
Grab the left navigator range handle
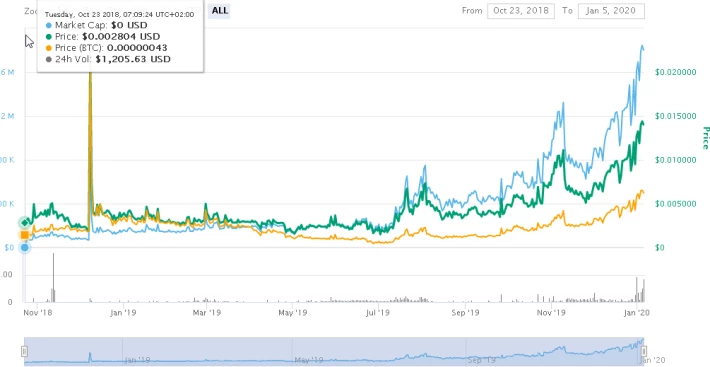point(24,351)
